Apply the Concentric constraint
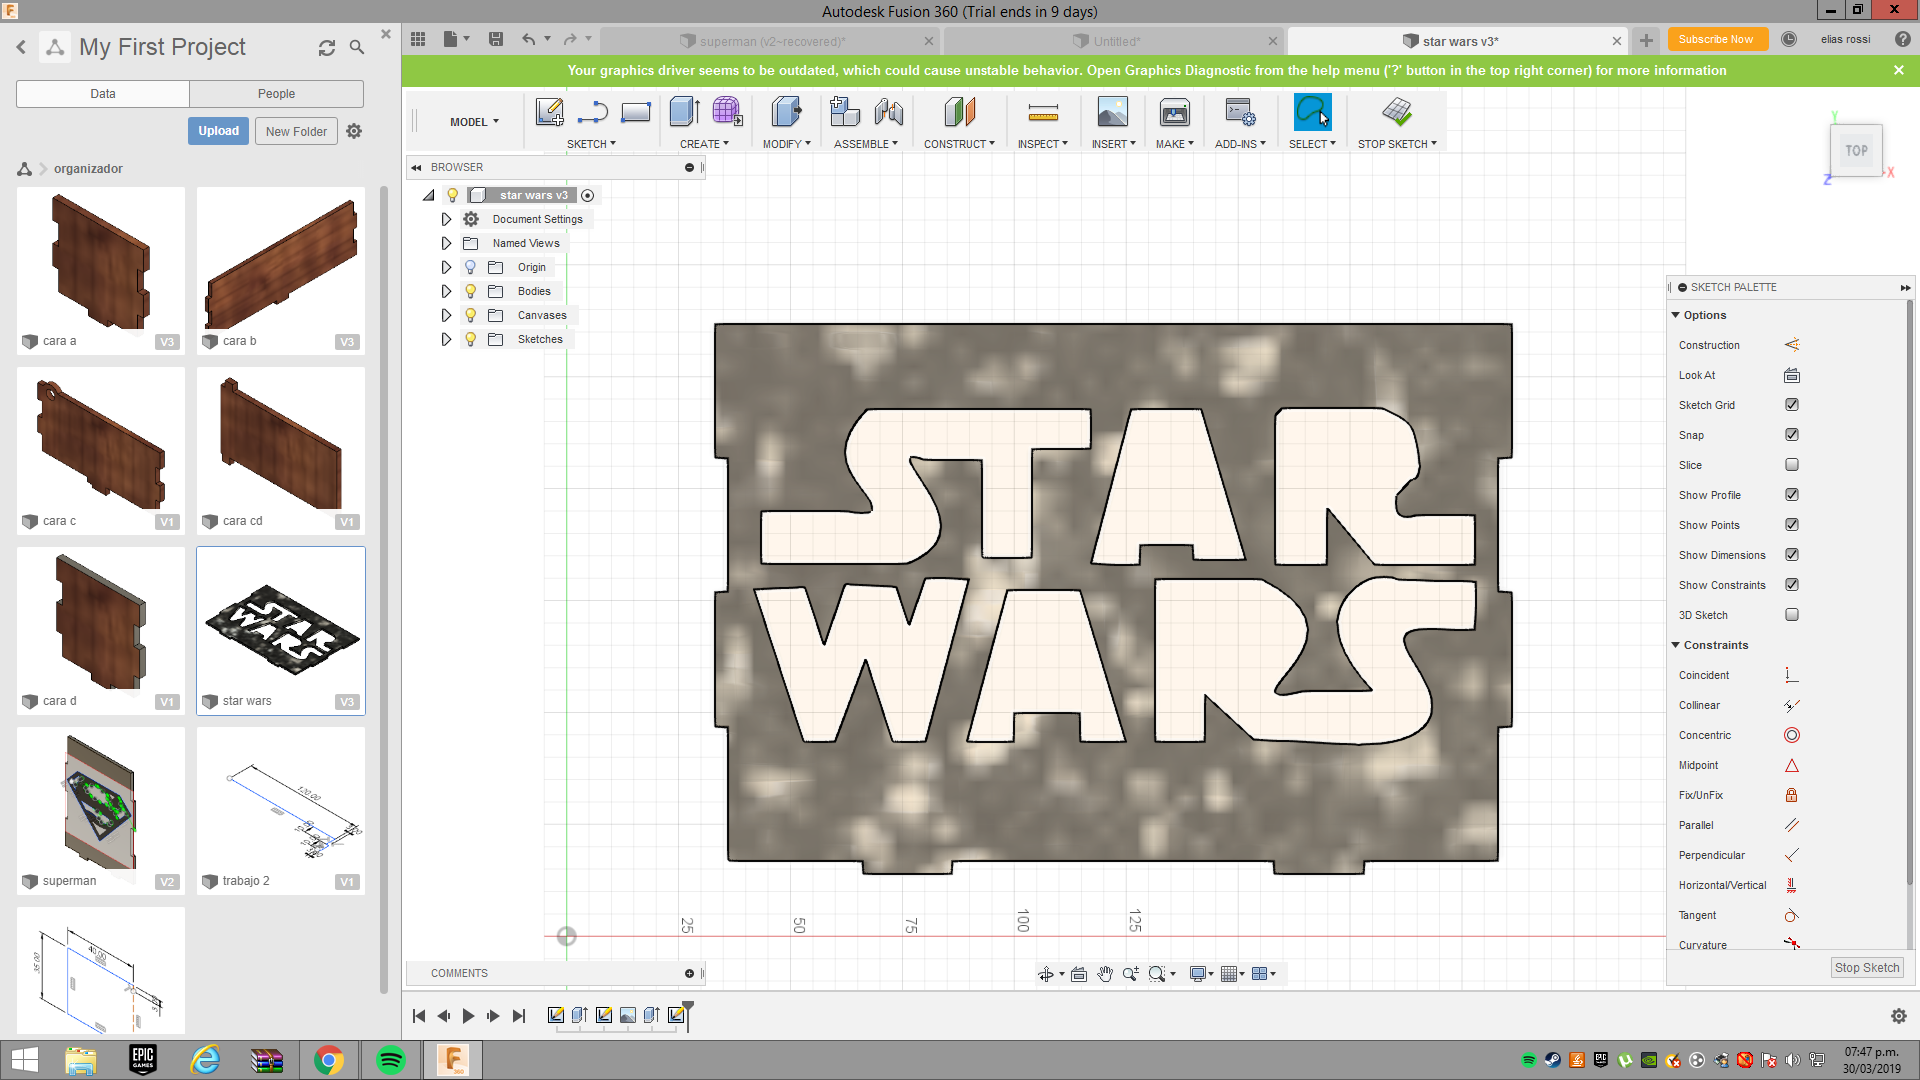The width and height of the screenshot is (1920, 1080). tap(1791, 735)
